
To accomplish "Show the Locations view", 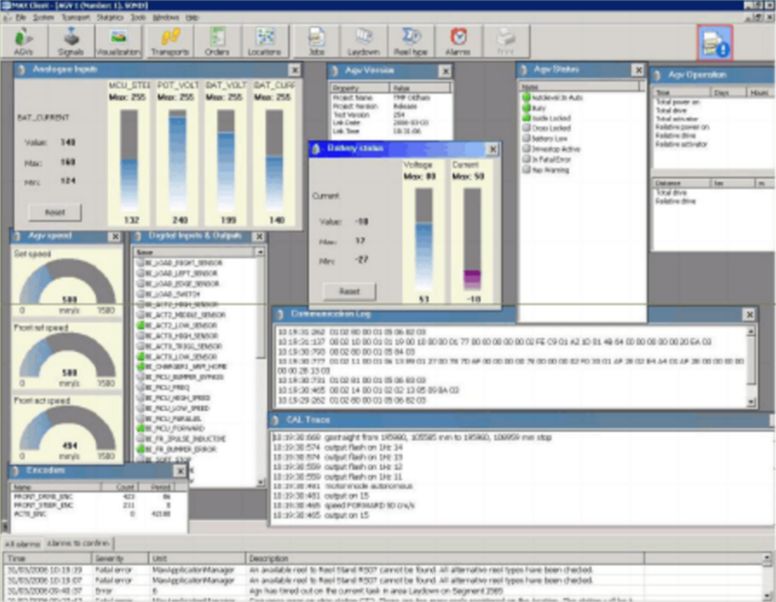I will point(264,41).
